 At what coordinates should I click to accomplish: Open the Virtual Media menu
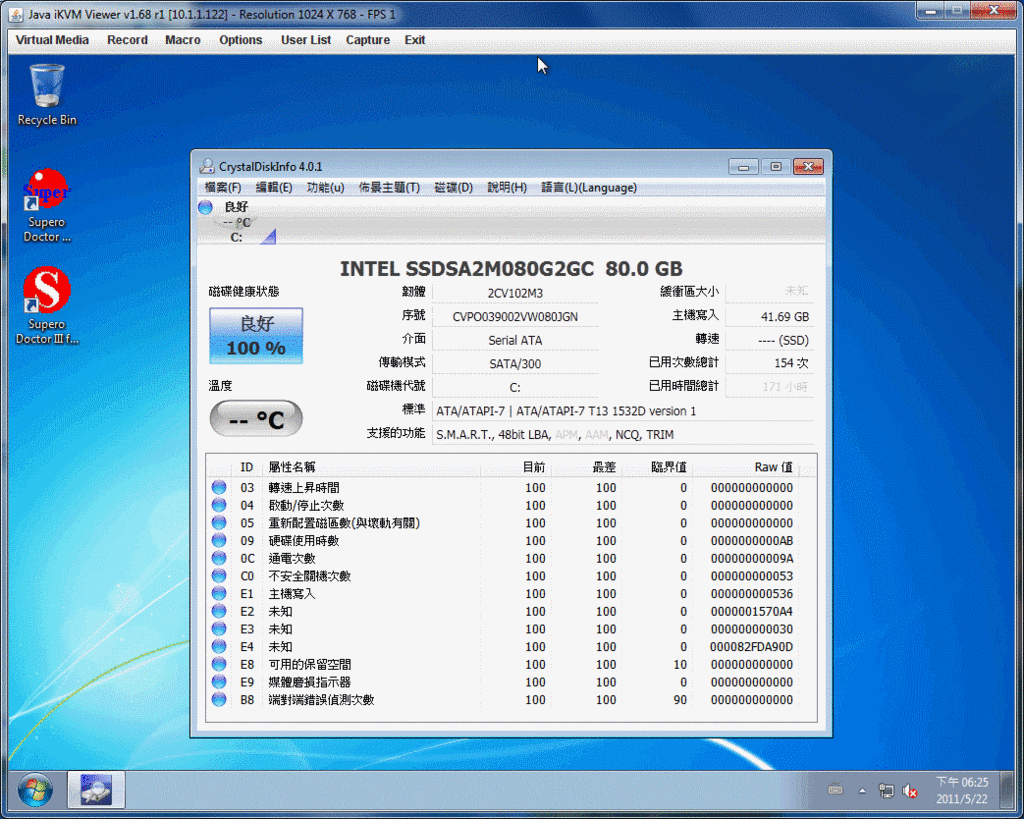tap(52, 40)
